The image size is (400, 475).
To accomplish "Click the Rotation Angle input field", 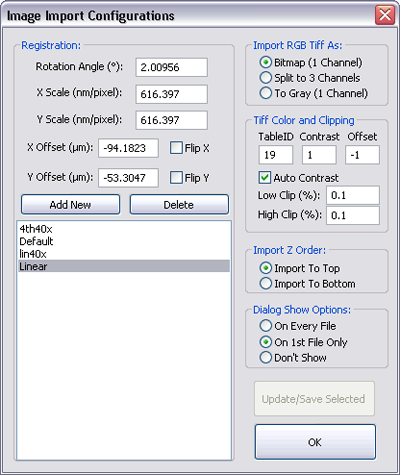I will coord(171,67).
